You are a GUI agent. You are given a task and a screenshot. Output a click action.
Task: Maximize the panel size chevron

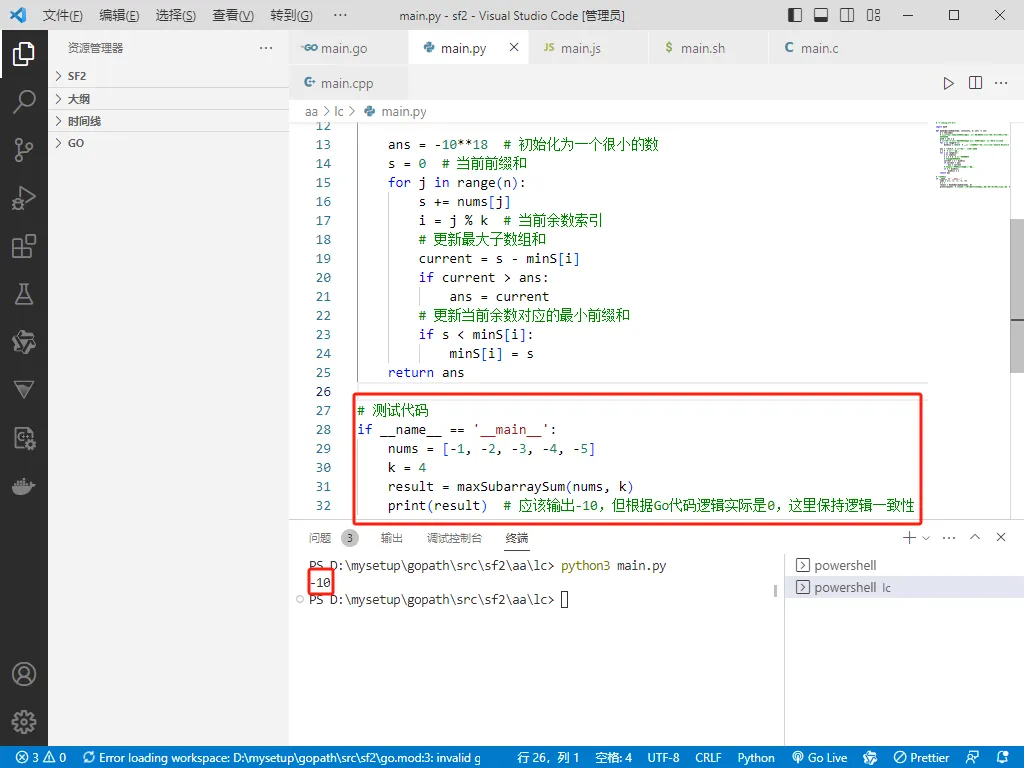point(975,537)
